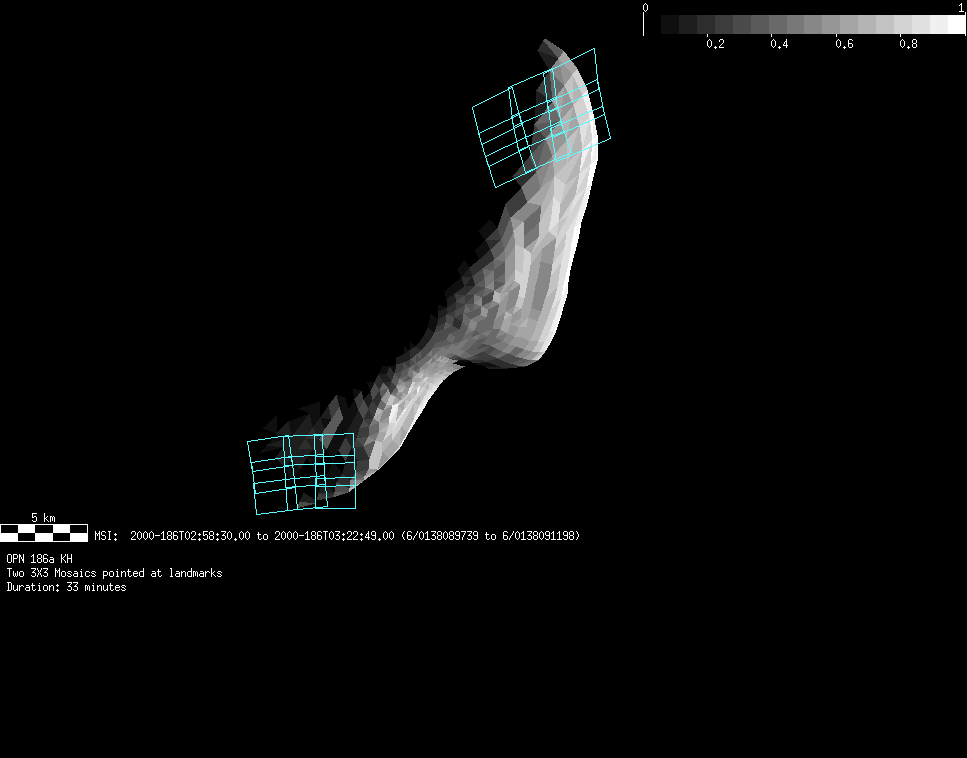Click the "5 km" scale label
Viewport: 967px width, 758px height.
(43, 518)
